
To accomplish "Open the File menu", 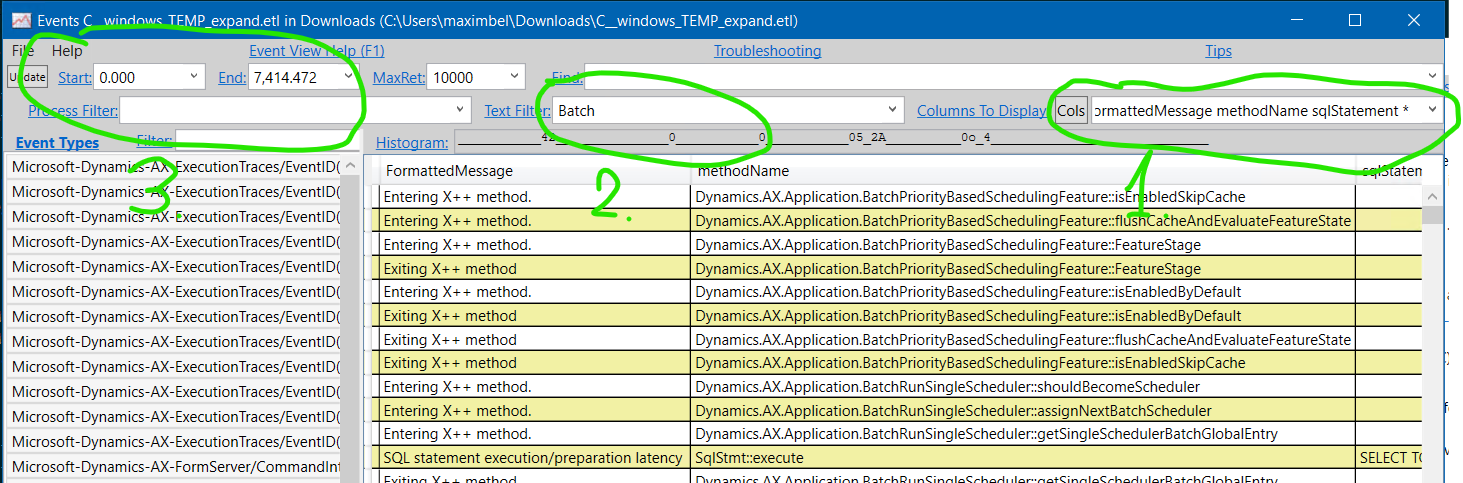I will coord(23,50).
